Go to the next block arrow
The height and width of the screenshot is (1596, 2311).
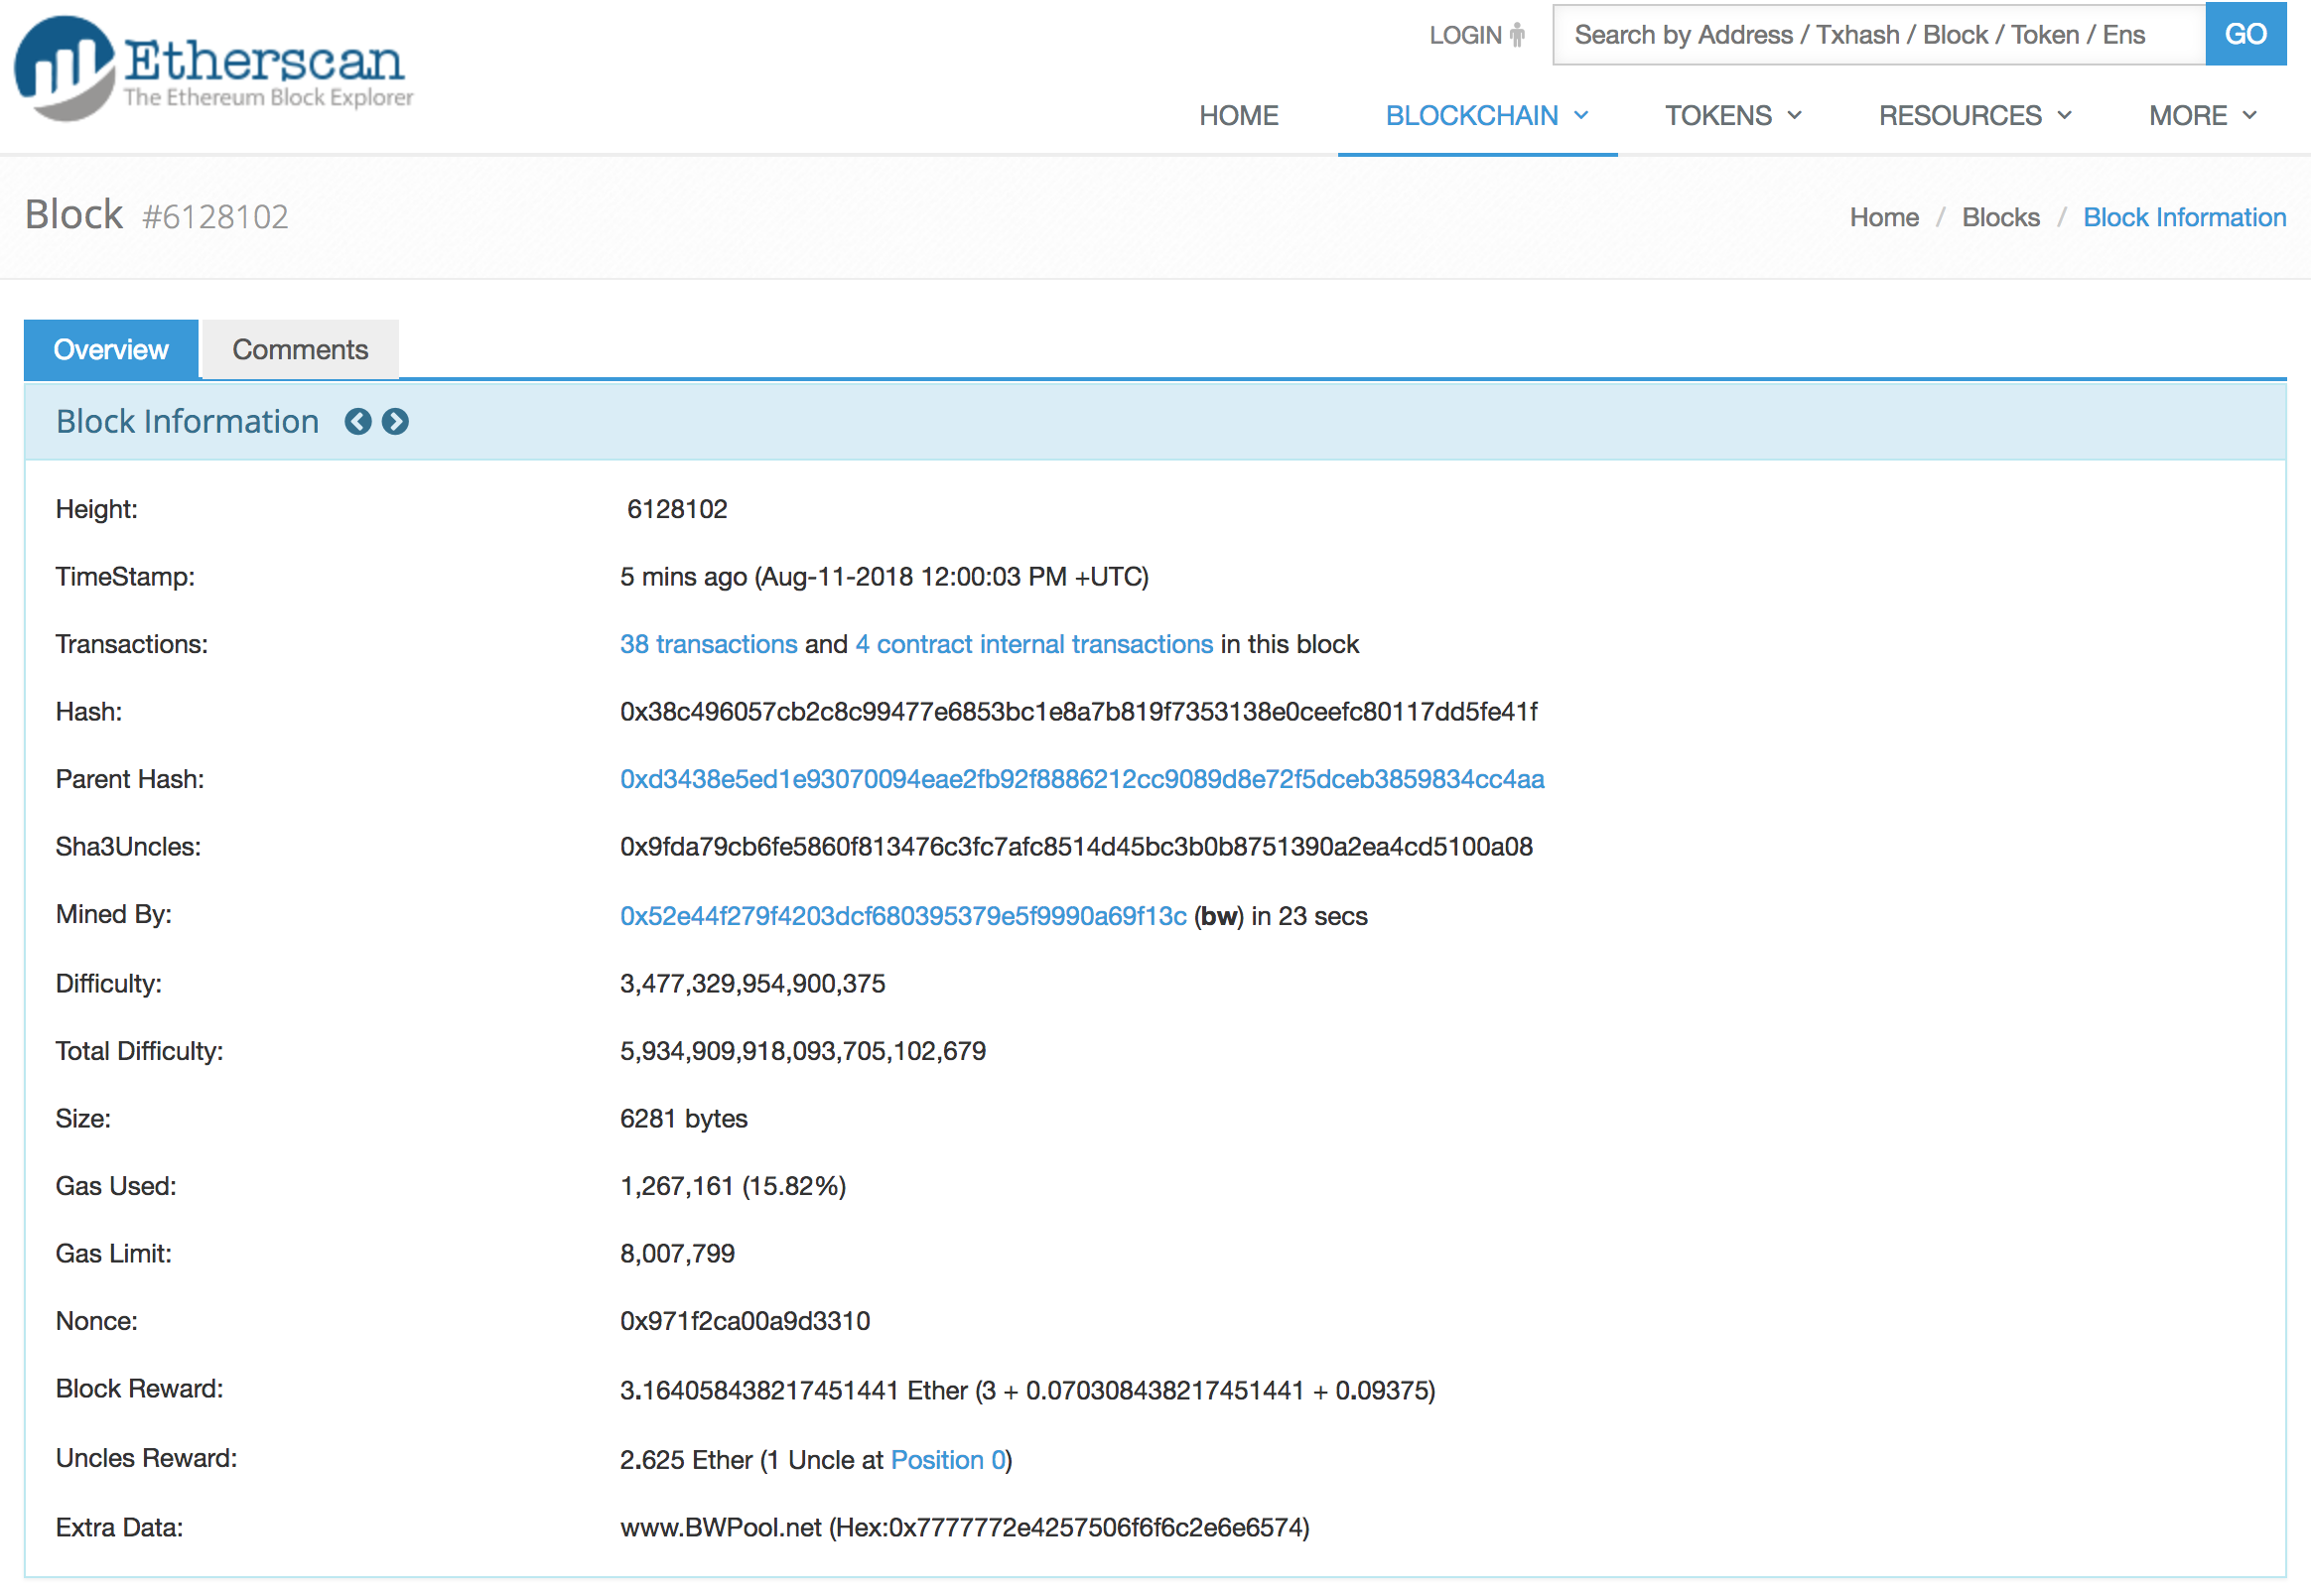click(396, 422)
